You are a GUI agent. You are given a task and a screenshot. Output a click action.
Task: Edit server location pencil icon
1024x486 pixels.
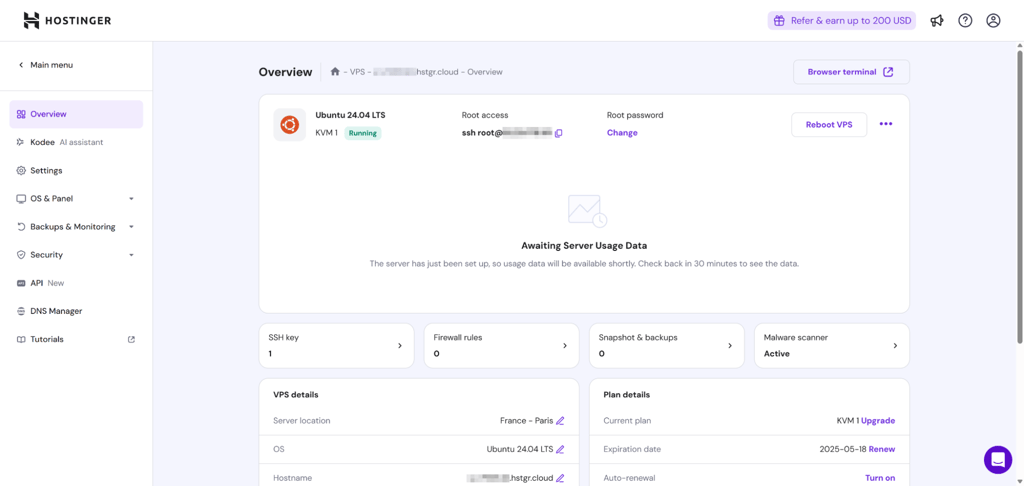(x=560, y=421)
